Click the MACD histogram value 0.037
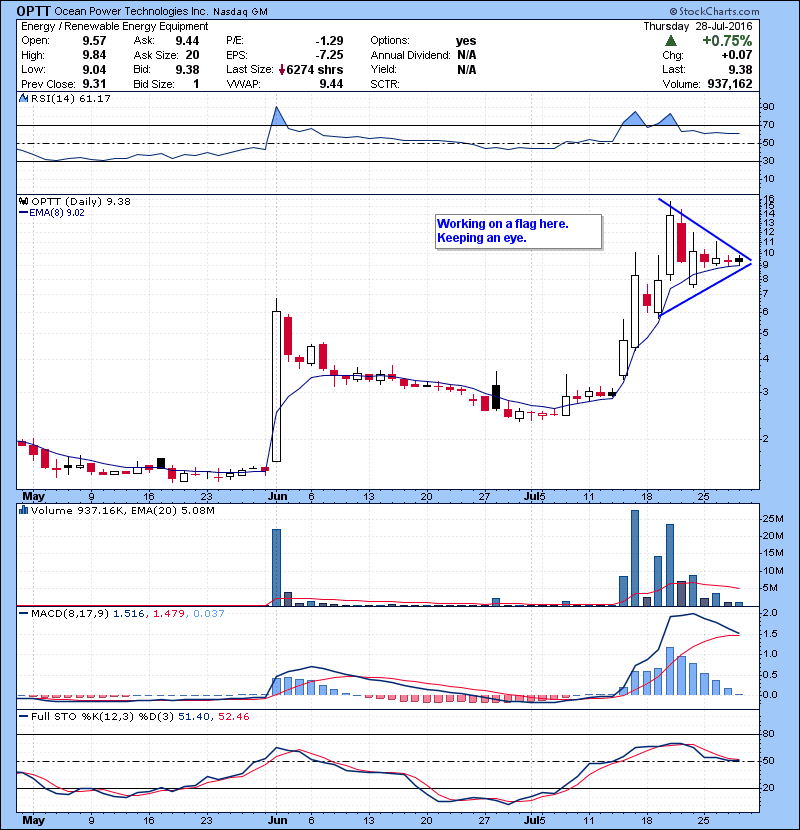The height and width of the screenshot is (830, 800). 209,614
